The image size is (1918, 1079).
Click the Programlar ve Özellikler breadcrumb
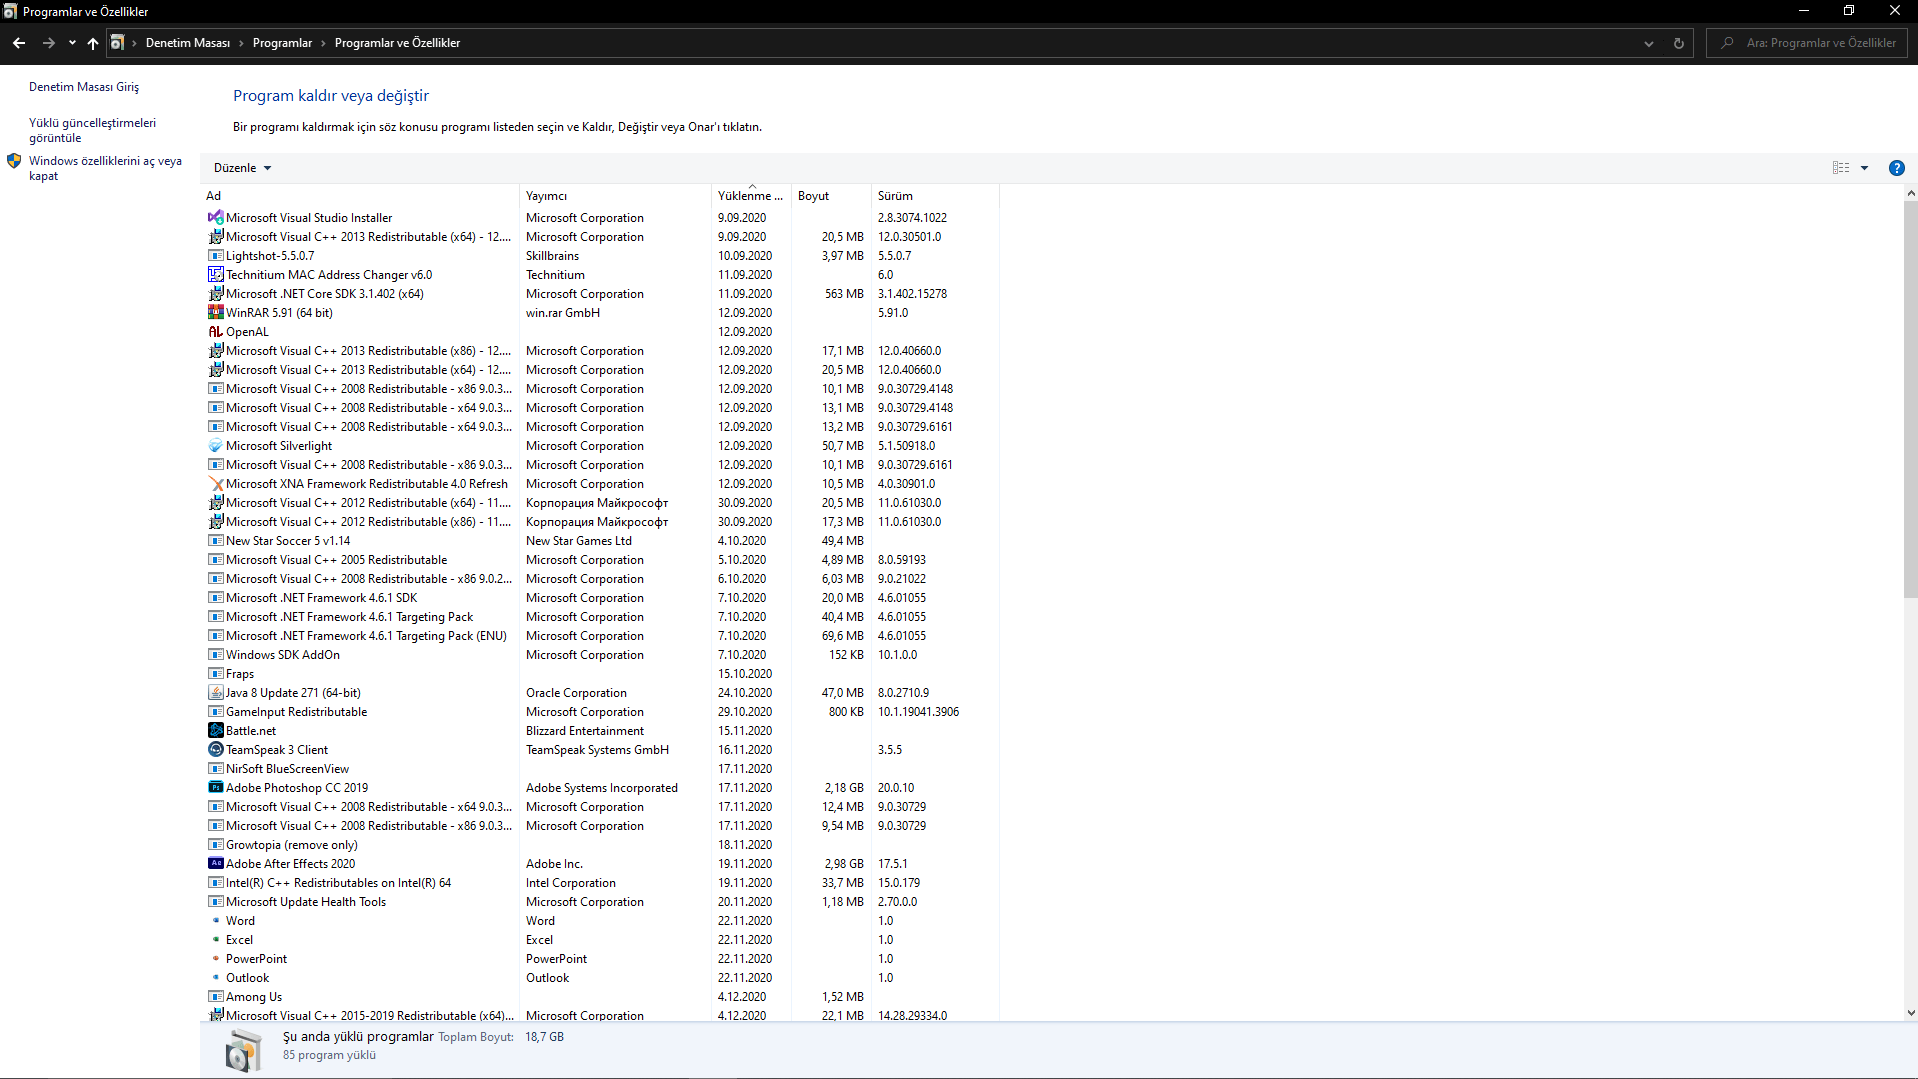pyautogui.click(x=397, y=43)
